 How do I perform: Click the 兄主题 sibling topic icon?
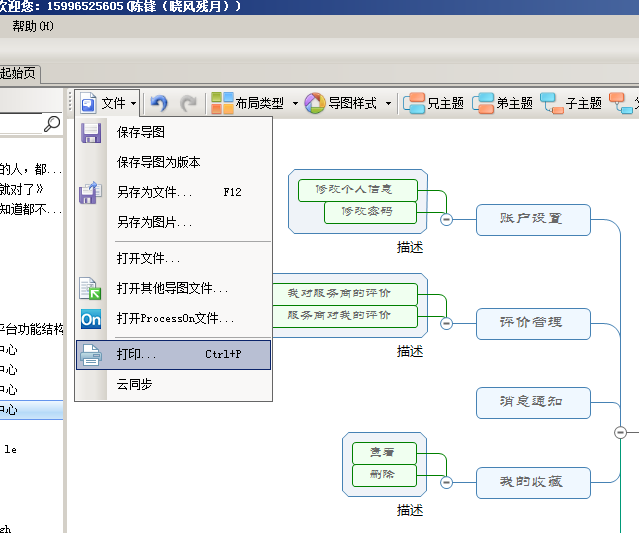(x=434, y=103)
